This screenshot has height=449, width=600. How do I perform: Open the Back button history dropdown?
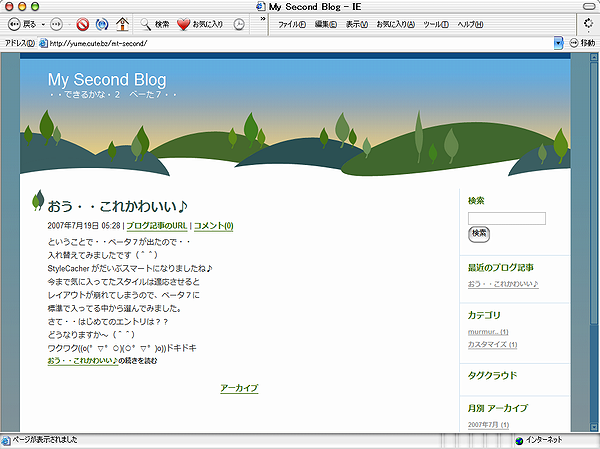point(41,24)
